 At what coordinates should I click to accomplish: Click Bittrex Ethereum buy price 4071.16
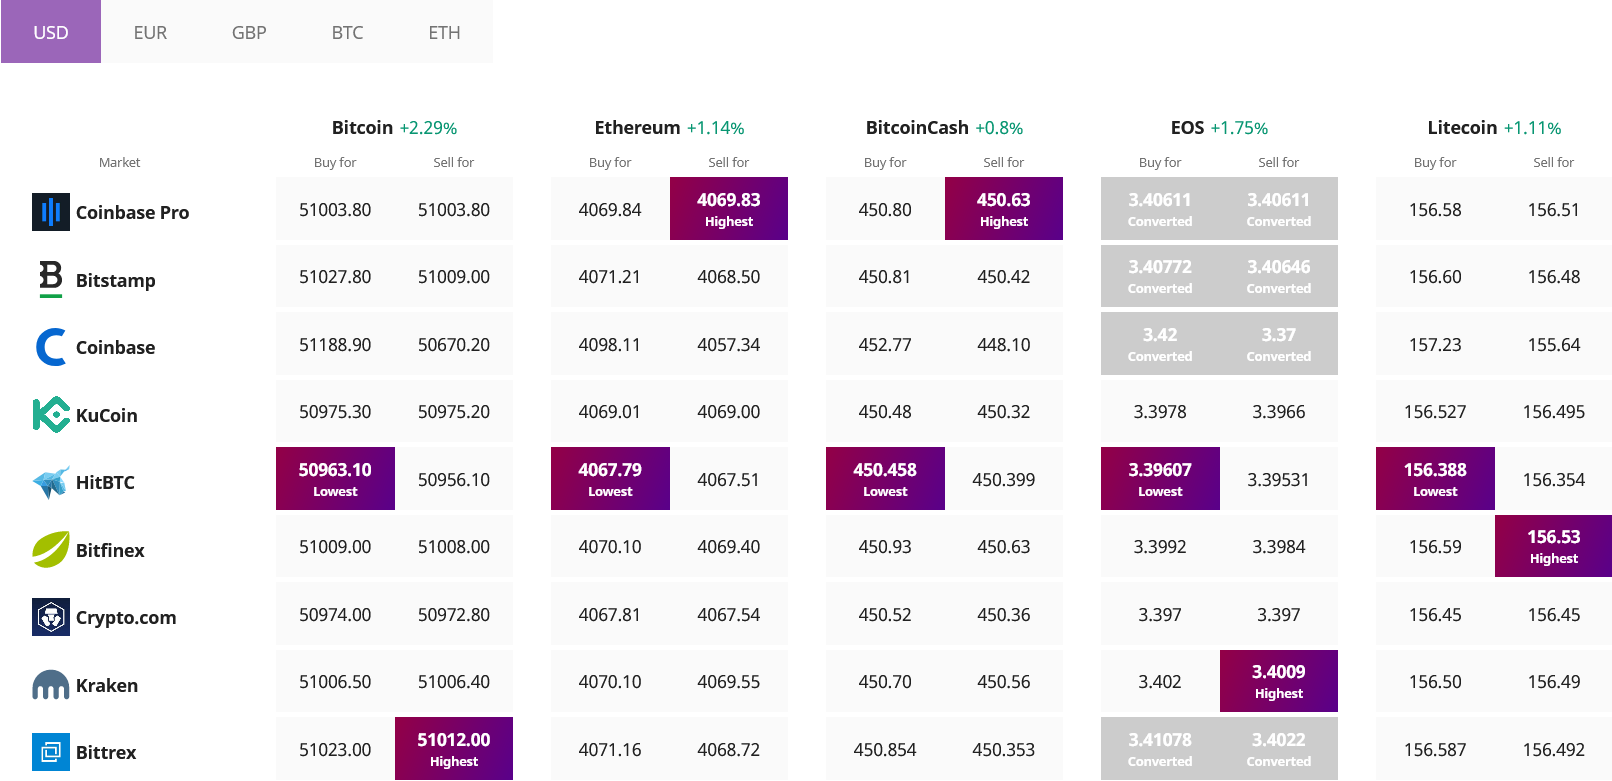click(x=610, y=749)
